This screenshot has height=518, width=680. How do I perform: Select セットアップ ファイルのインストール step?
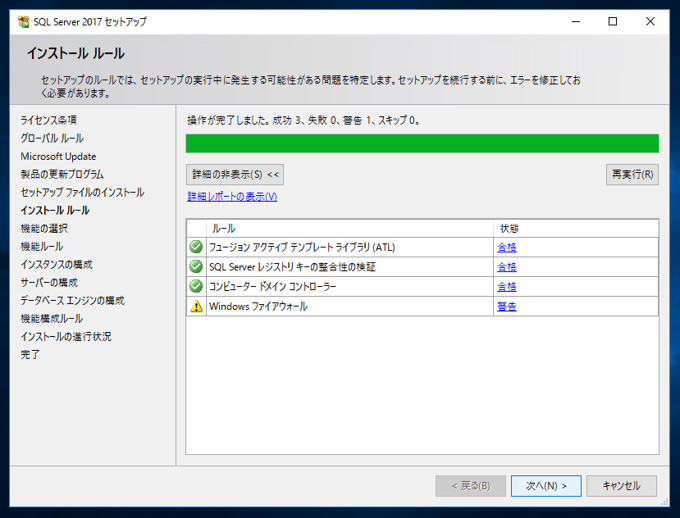82,192
